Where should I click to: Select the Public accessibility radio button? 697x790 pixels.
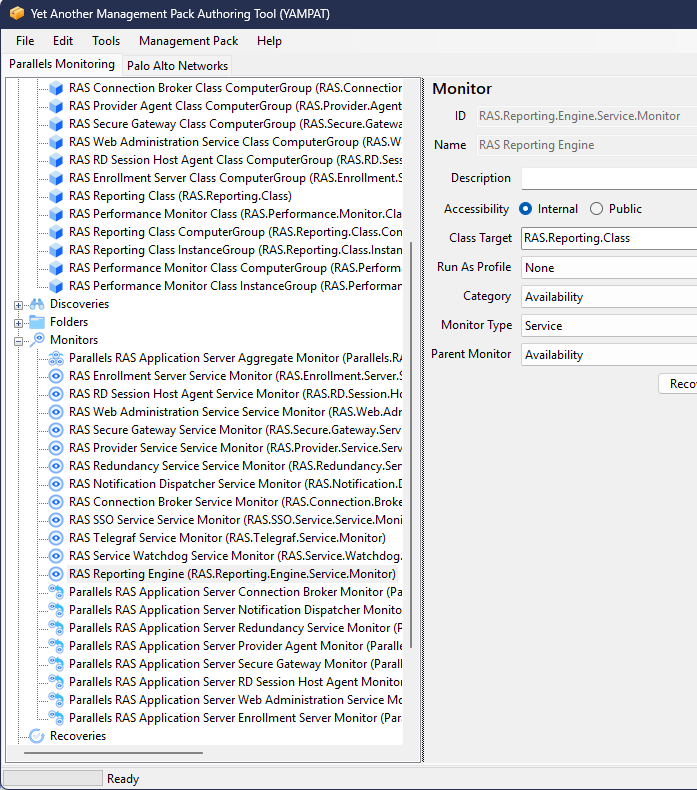coord(596,209)
